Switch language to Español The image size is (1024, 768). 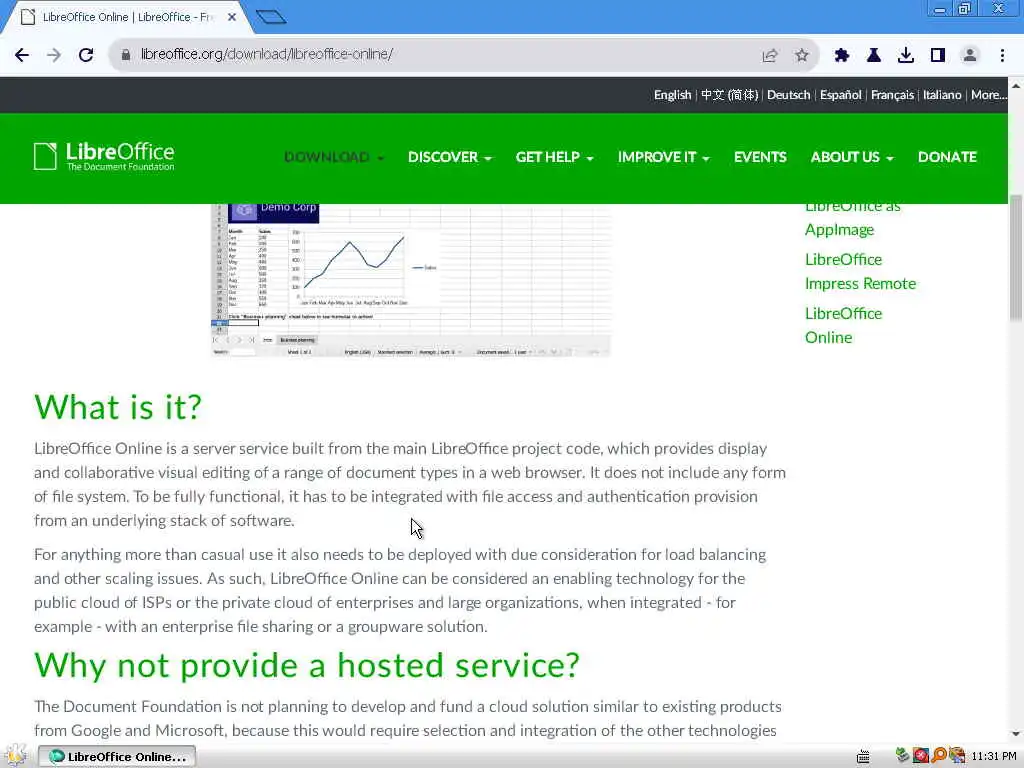tap(840, 95)
